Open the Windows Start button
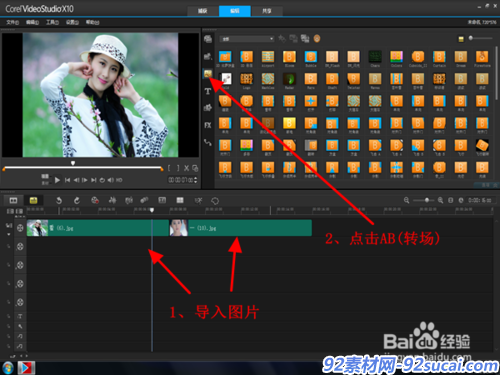 click(x=7, y=368)
